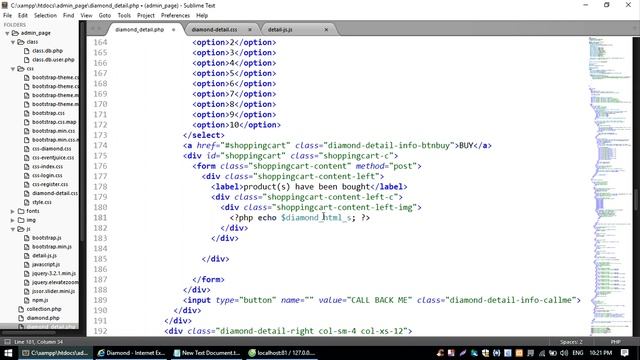This screenshot has height=360, width=640.
Task: Open diamond.php in the sidebar
Action: [43, 318]
